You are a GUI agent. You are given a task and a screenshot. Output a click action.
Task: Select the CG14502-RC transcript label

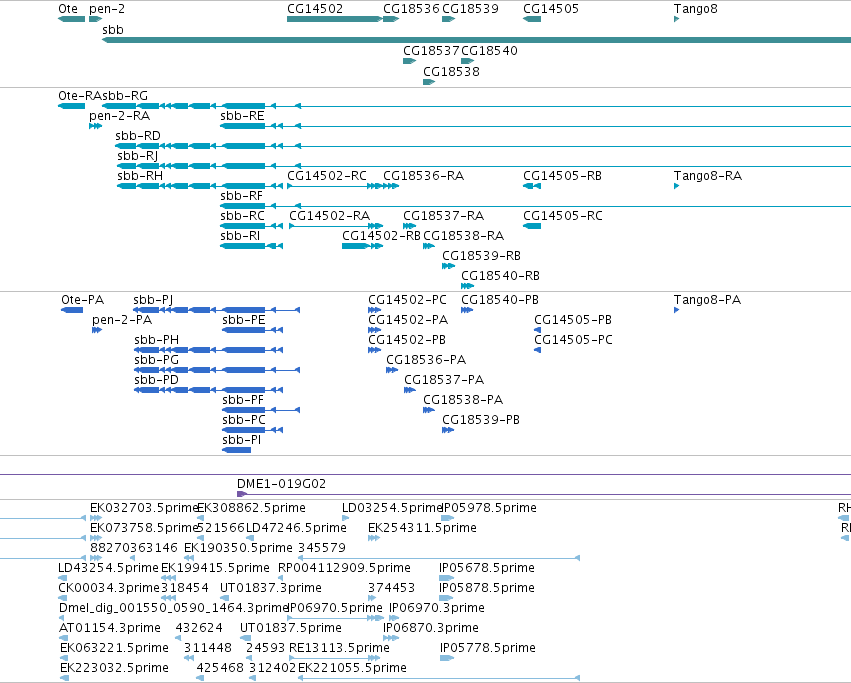(x=327, y=176)
